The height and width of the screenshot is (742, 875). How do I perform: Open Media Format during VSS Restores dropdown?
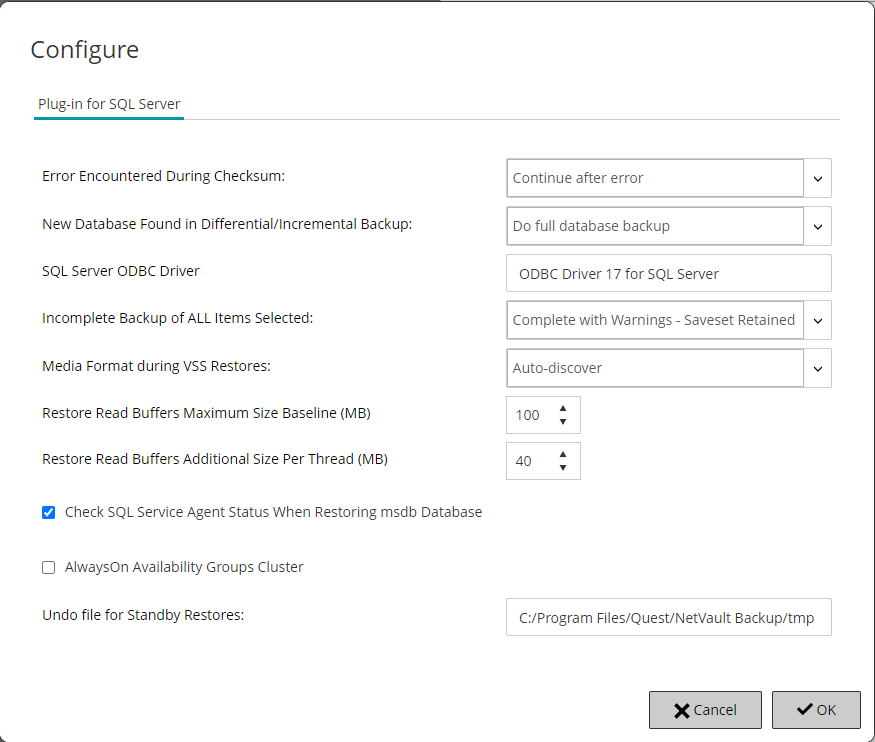817,369
